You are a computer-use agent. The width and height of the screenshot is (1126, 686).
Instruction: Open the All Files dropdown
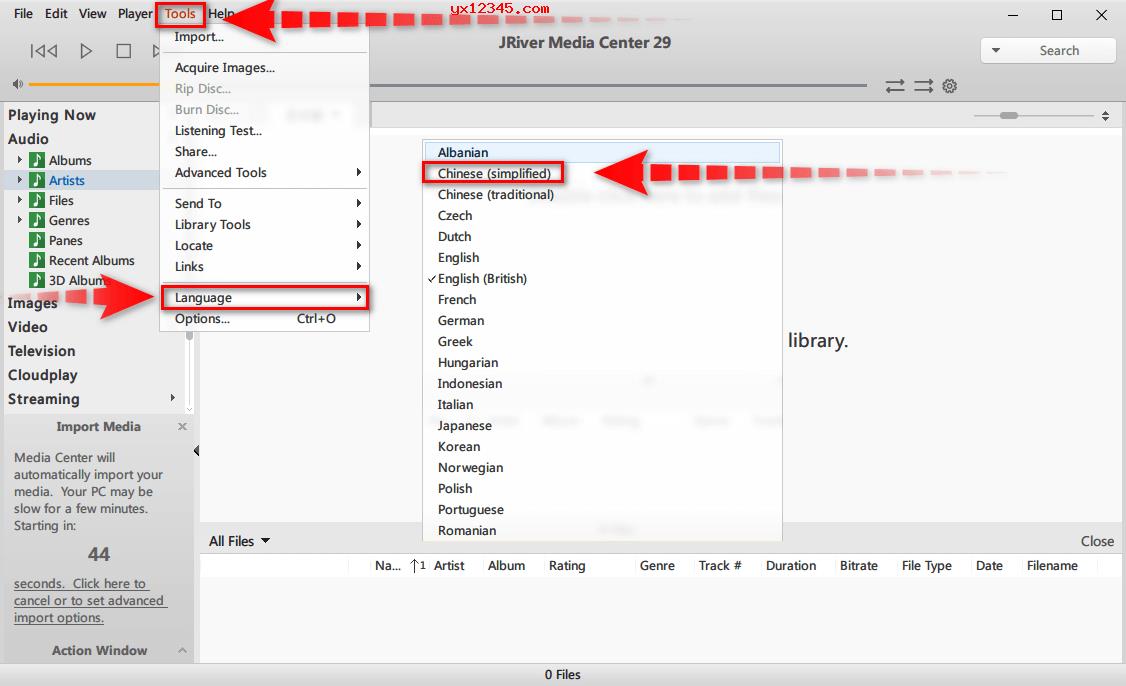click(x=239, y=541)
